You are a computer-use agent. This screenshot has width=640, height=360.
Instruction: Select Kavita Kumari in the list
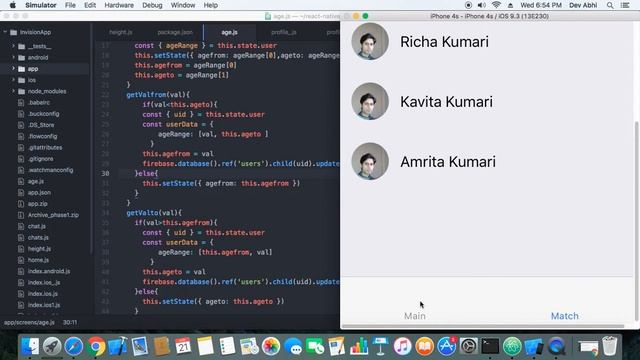446,102
